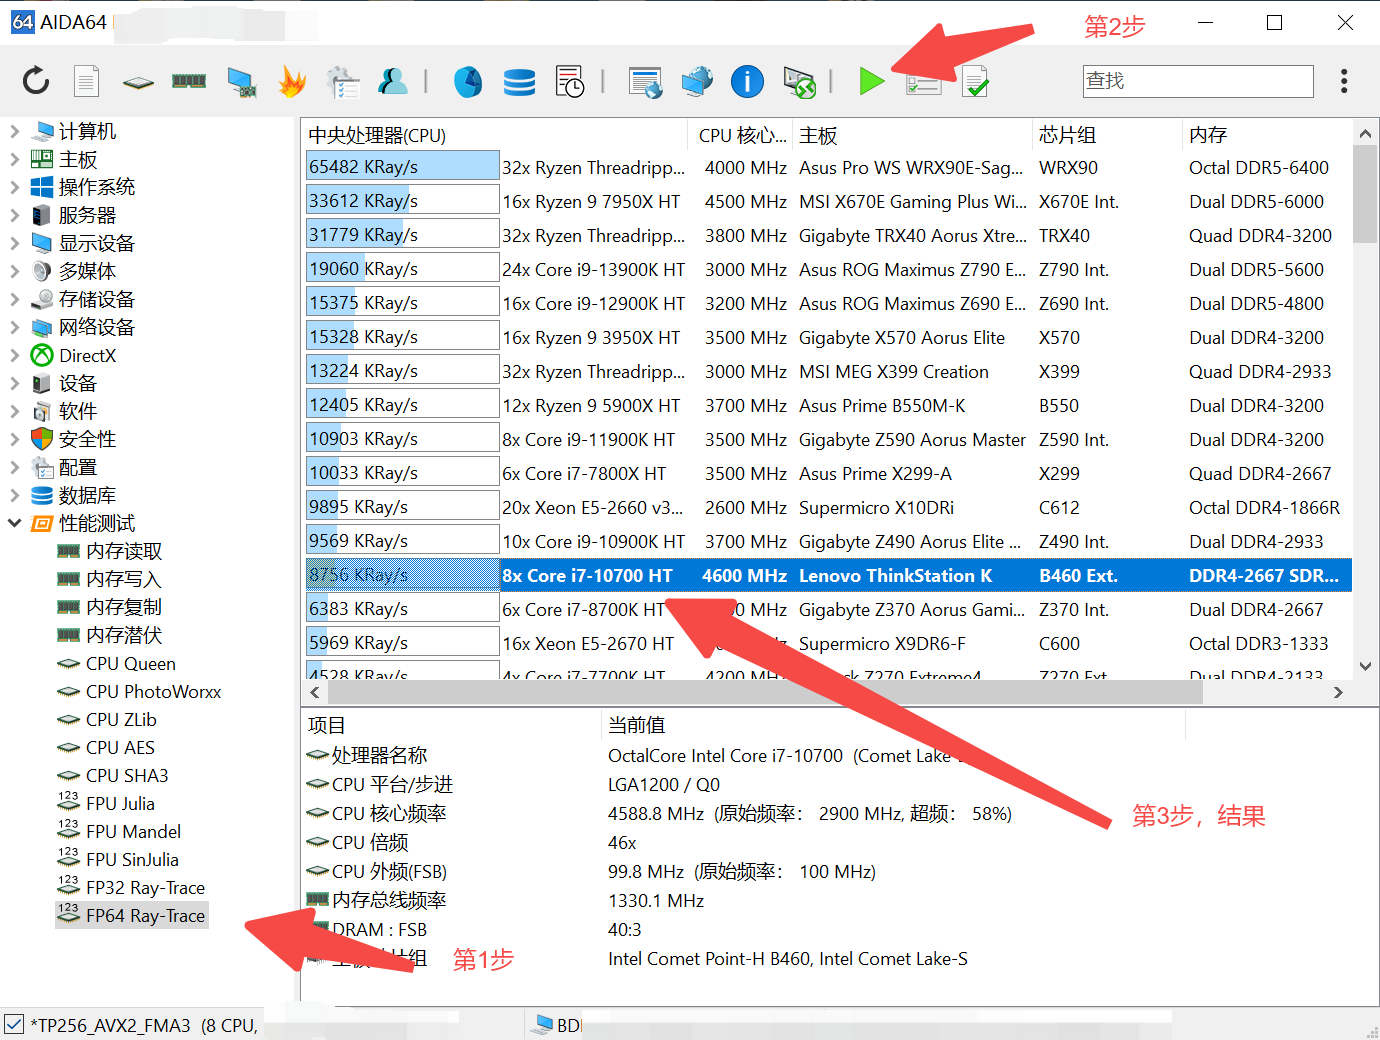The height and width of the screenshot is (1040, 1380).
Task: Sort by 内存 column header
Action: tap(1266, 135)
